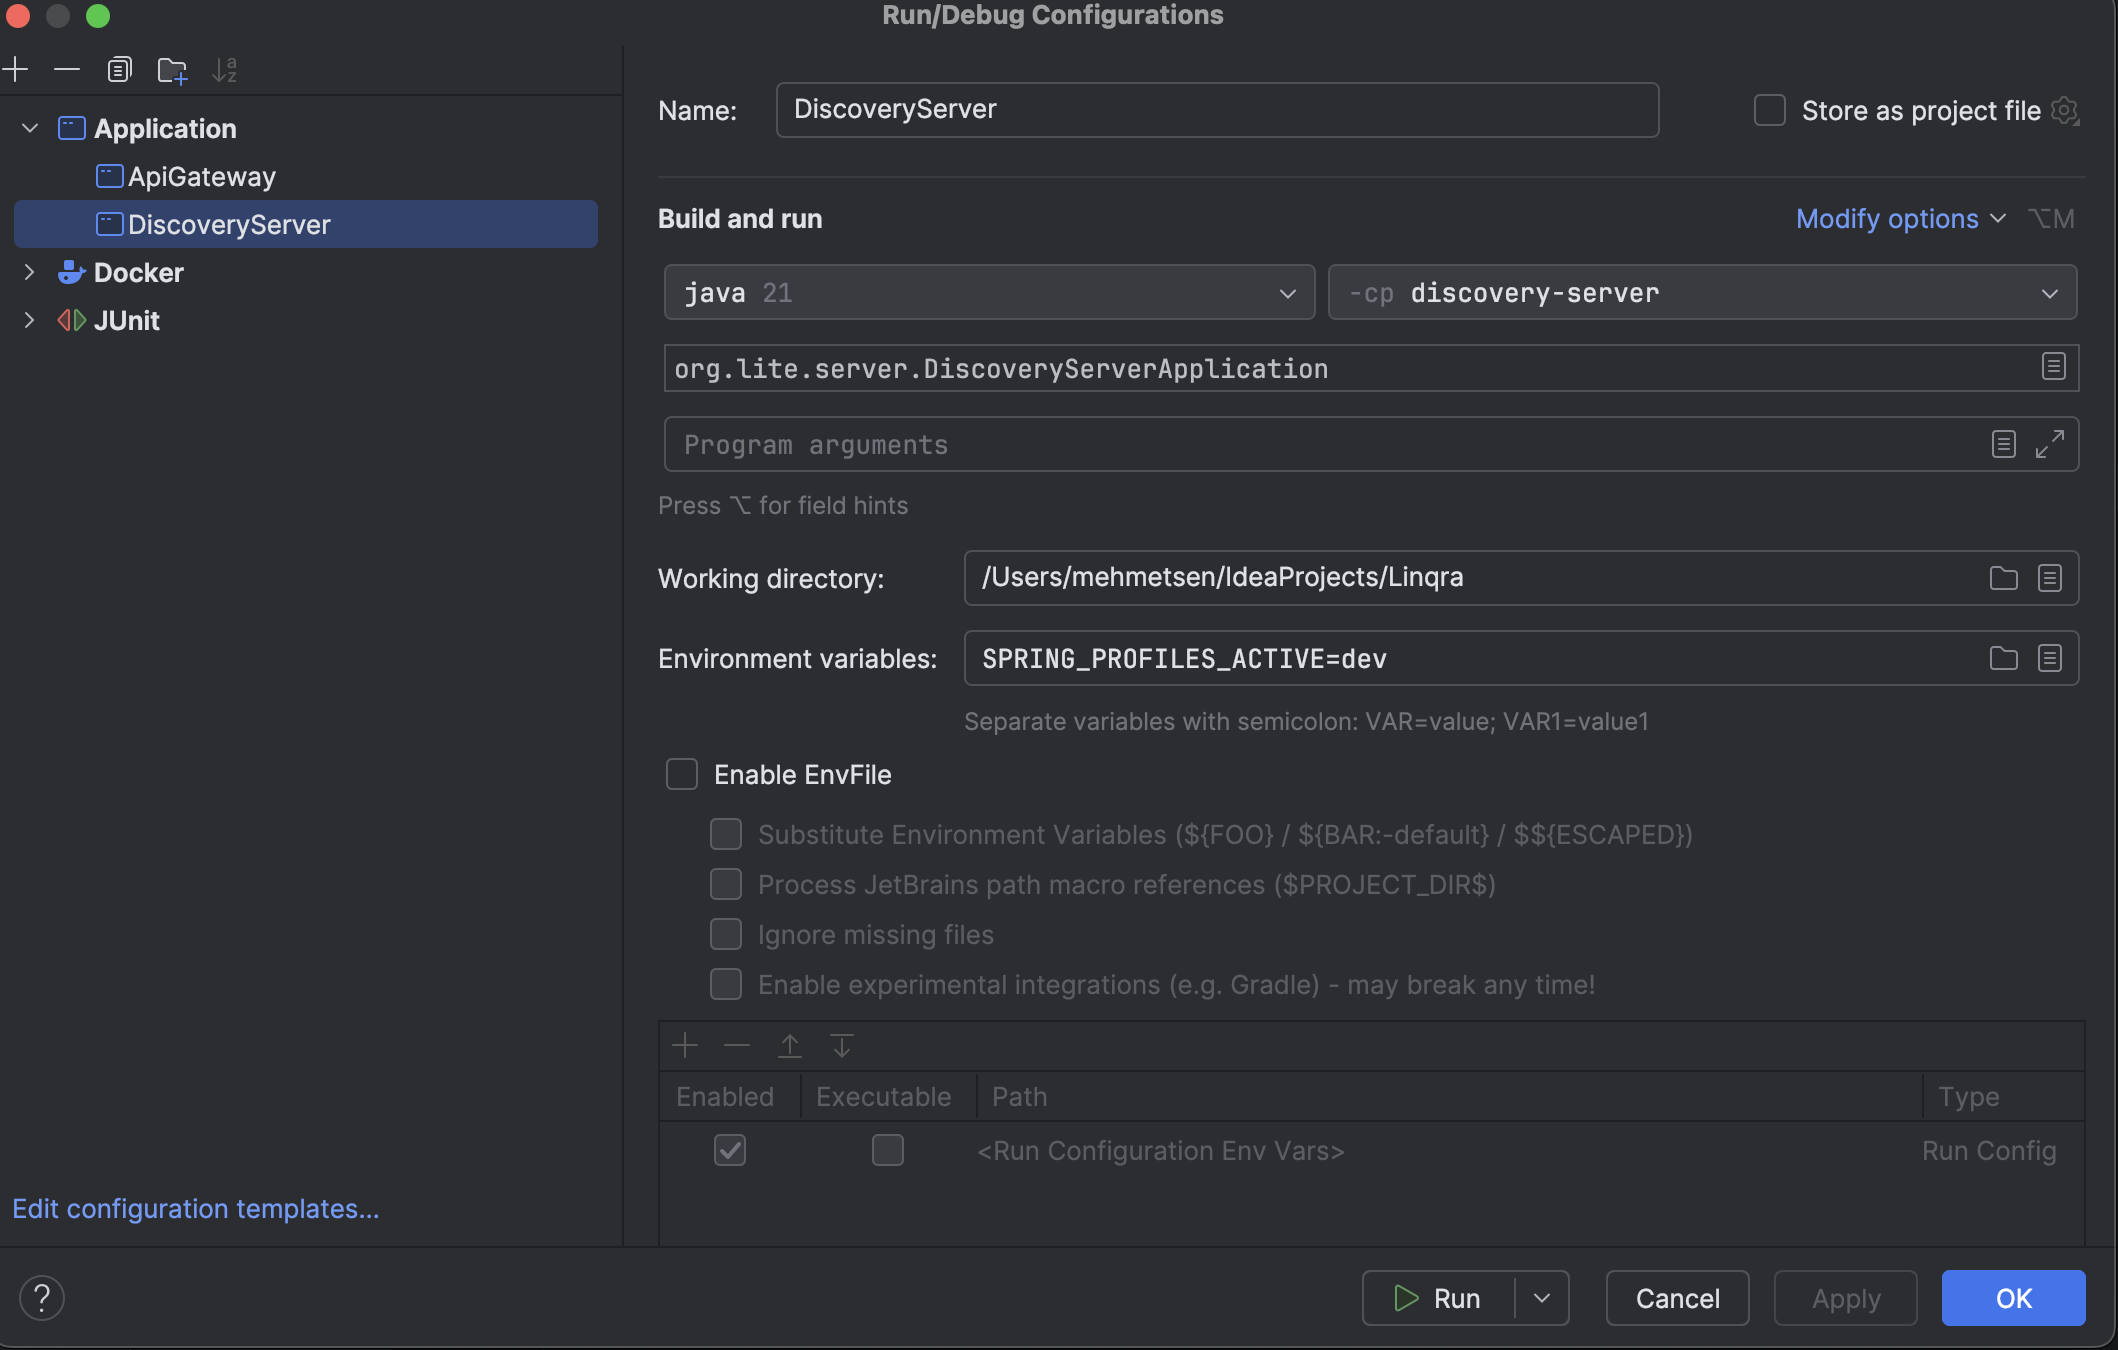Screen dimensions: 2118x1350
Task: Open Edit configuration templates
Action: pos(195,1209)
